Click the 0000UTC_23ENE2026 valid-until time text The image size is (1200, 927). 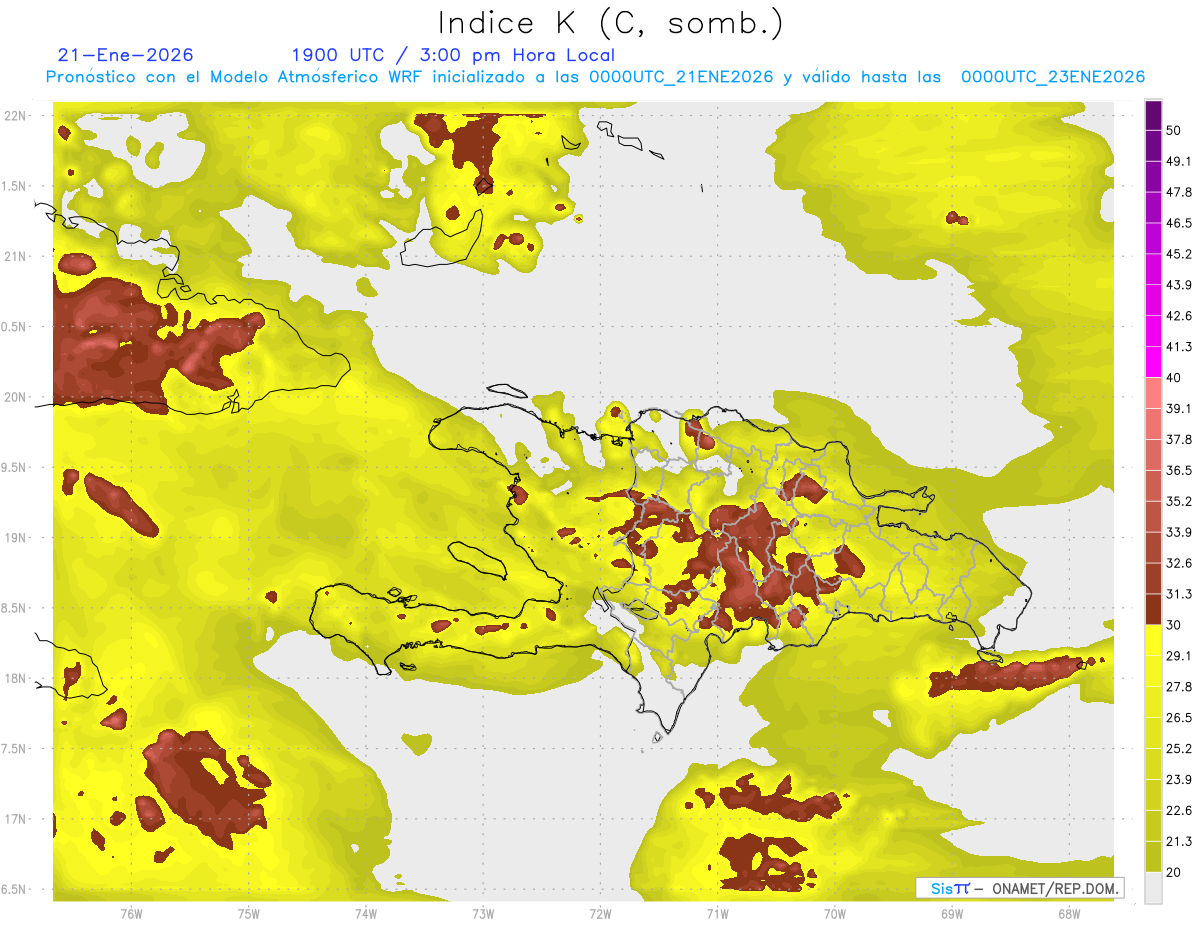[x=1052, y=77]
